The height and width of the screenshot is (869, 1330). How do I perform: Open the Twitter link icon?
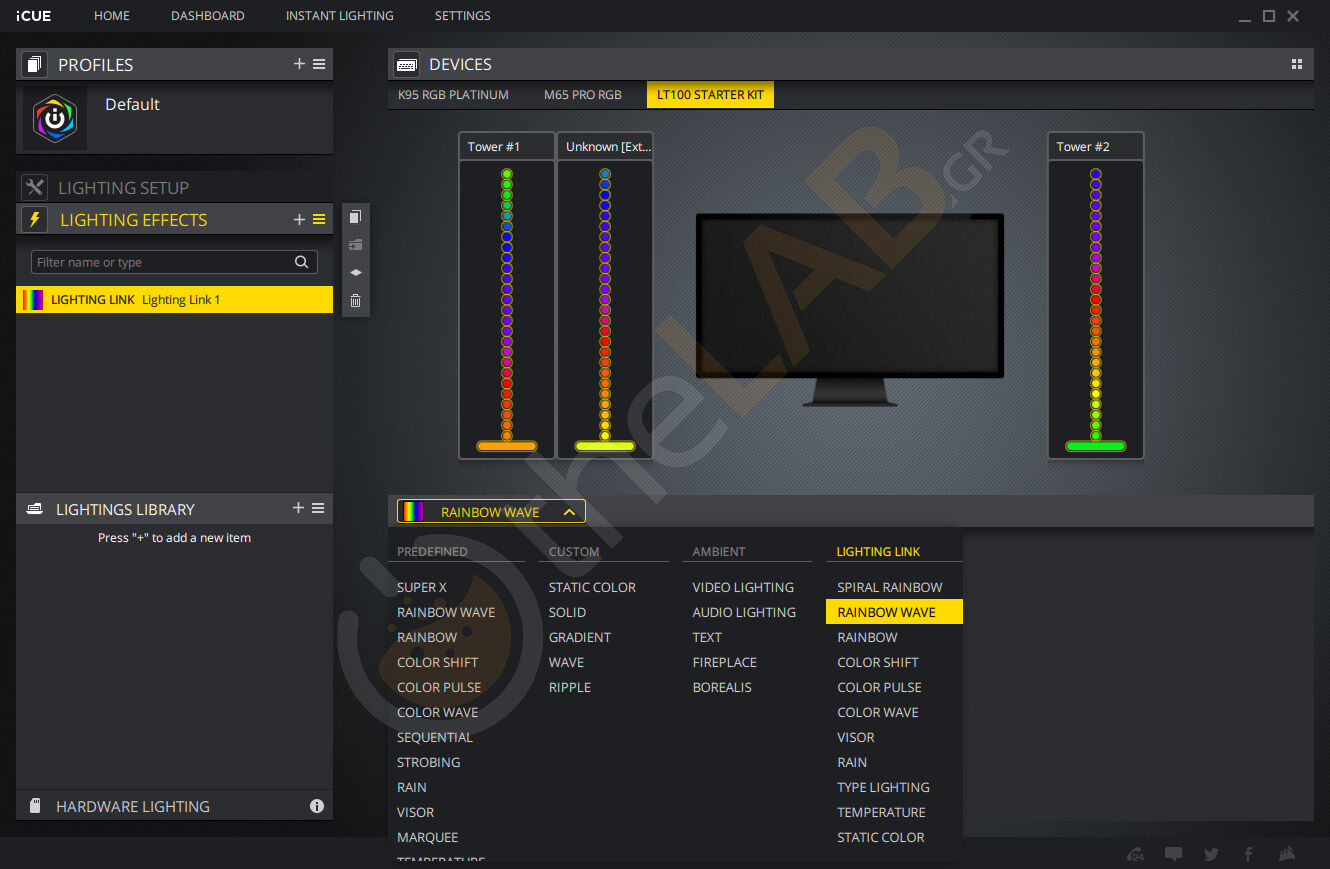(1211, 854)
